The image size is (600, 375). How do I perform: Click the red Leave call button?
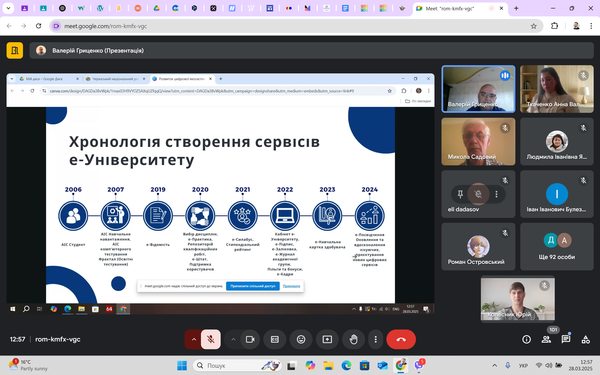401,339
